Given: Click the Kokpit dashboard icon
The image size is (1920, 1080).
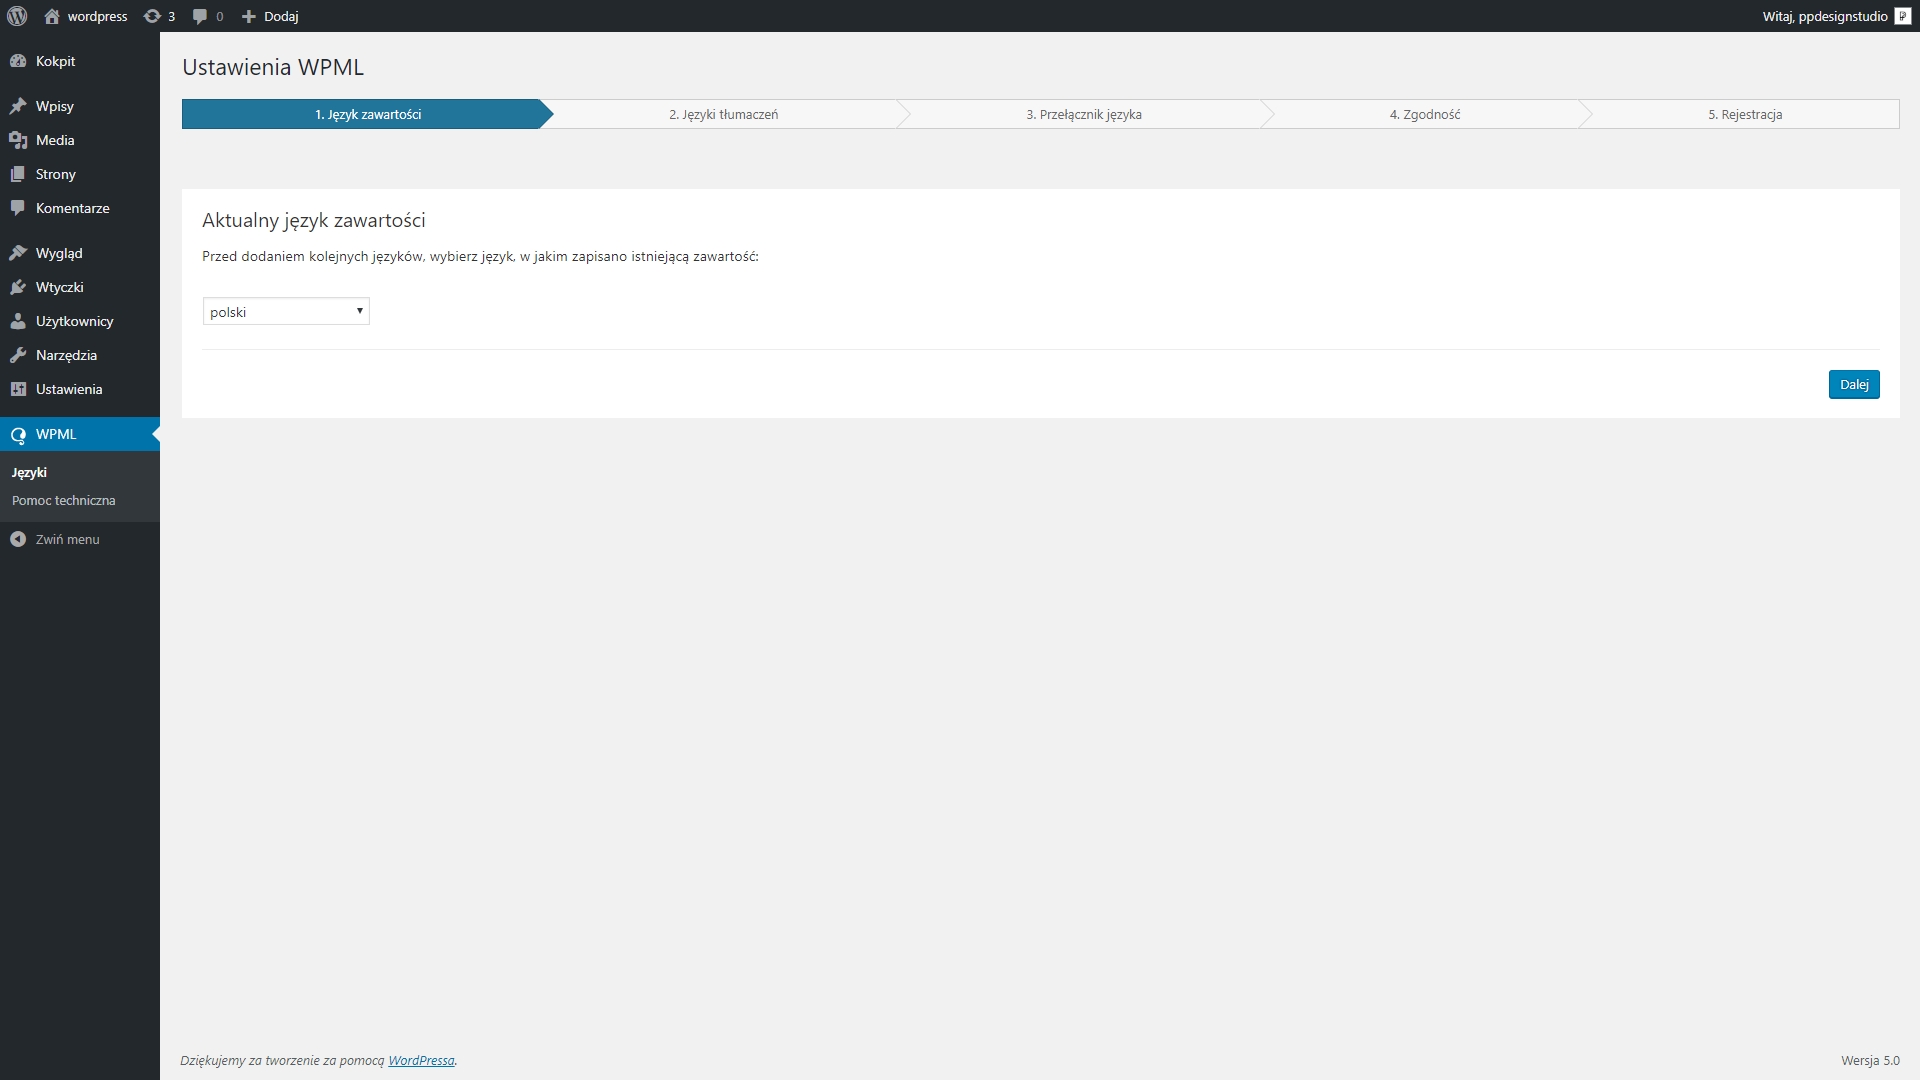Looking at the screenshot, I should coord(18,61).
